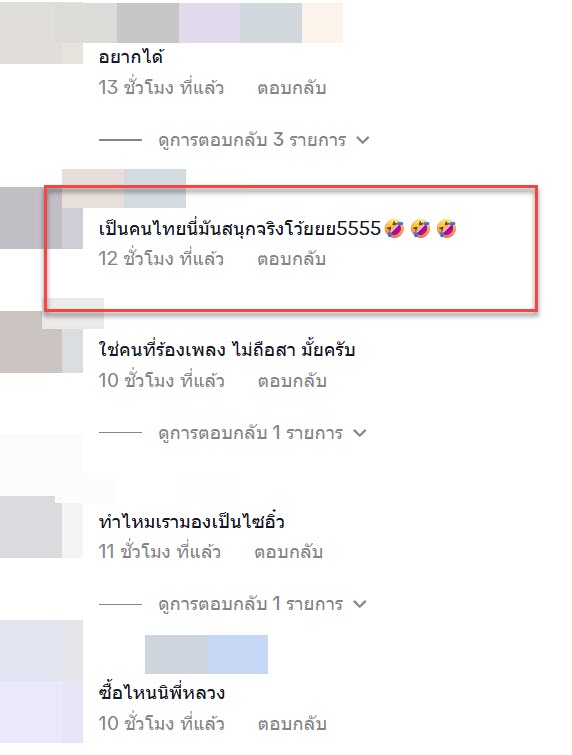Open avatar beside 'ใช่คนที่ร้องเพลง' comment

(x=41, y=342)
